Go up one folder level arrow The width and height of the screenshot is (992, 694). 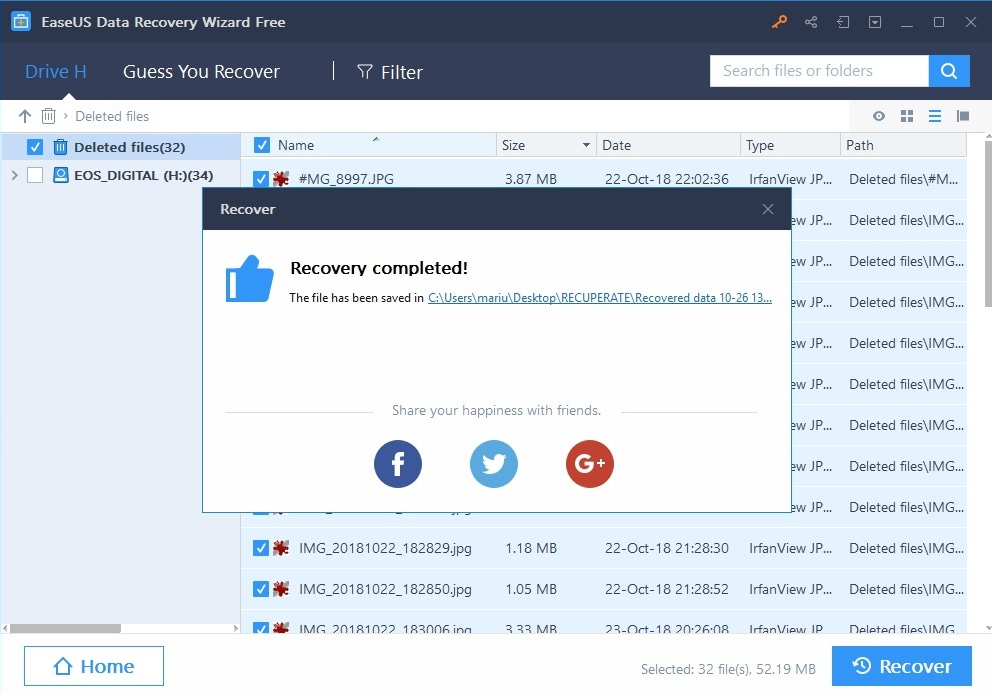coord(25,116)
